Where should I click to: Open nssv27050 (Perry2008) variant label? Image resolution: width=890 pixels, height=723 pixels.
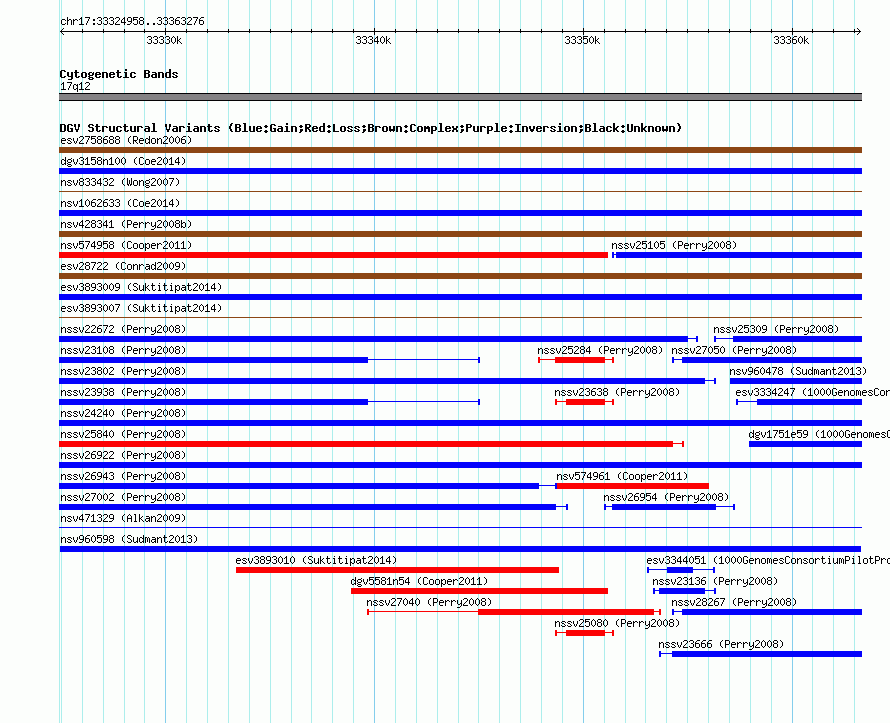pyautogui.click(x=734, y=350)
